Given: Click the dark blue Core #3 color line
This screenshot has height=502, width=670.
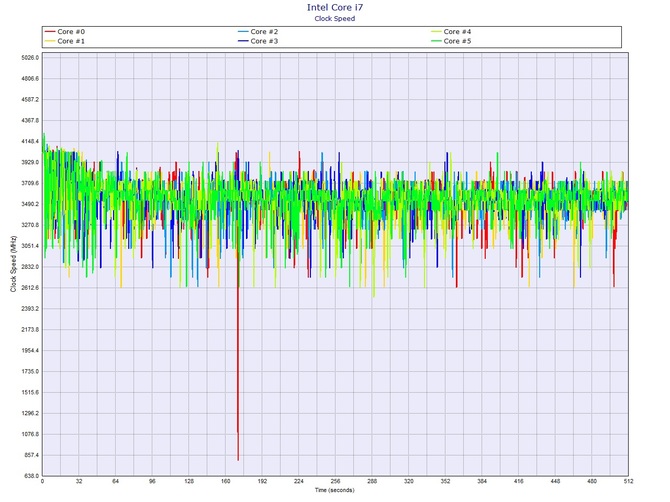Looking at the screenshot, I should coord(243,41).
